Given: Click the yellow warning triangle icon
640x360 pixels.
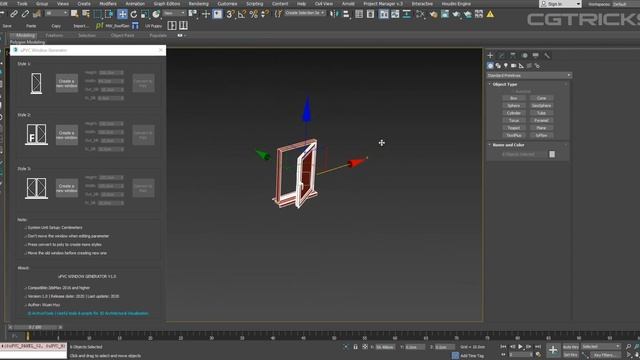Looking at the screenshot, I should click(x=490, y=14).
